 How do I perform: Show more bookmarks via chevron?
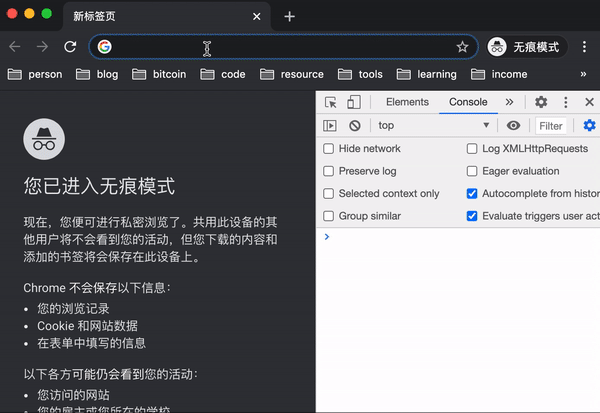pyautogui.click(x=583, y=74)
